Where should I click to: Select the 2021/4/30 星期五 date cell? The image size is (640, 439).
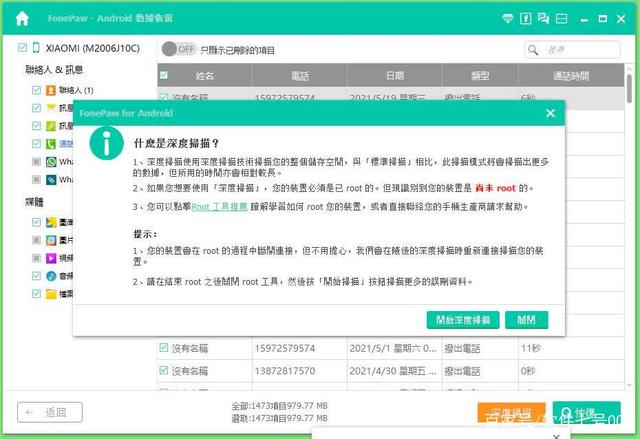coord(394,371)
